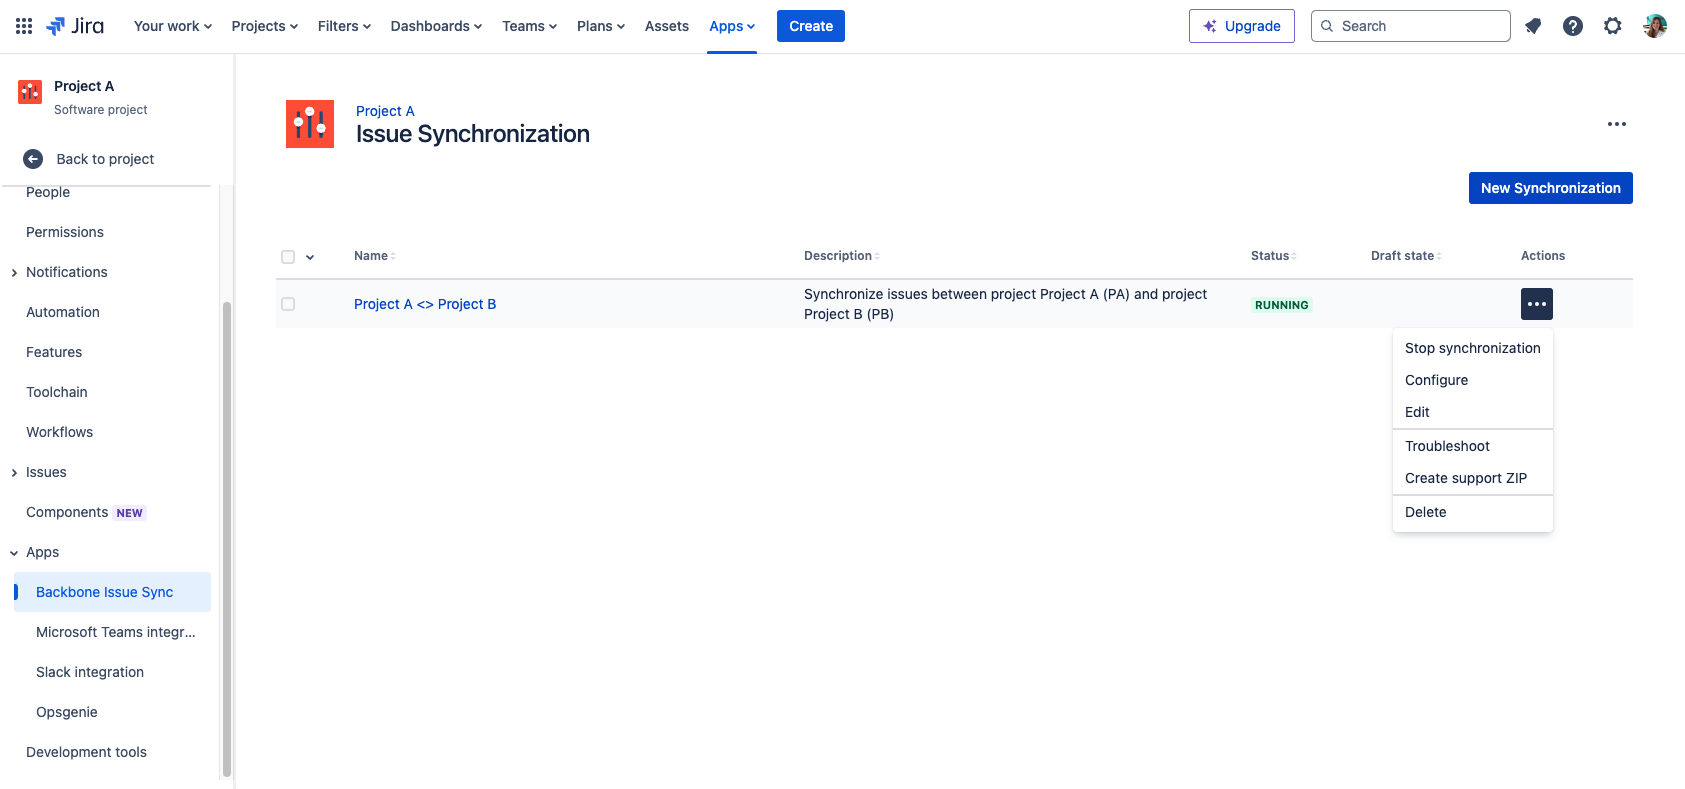The height and width of the screenshot is (789, 1685).
Task: Choose Troubleshoot in the actions menu
Action: point(1447,446)
